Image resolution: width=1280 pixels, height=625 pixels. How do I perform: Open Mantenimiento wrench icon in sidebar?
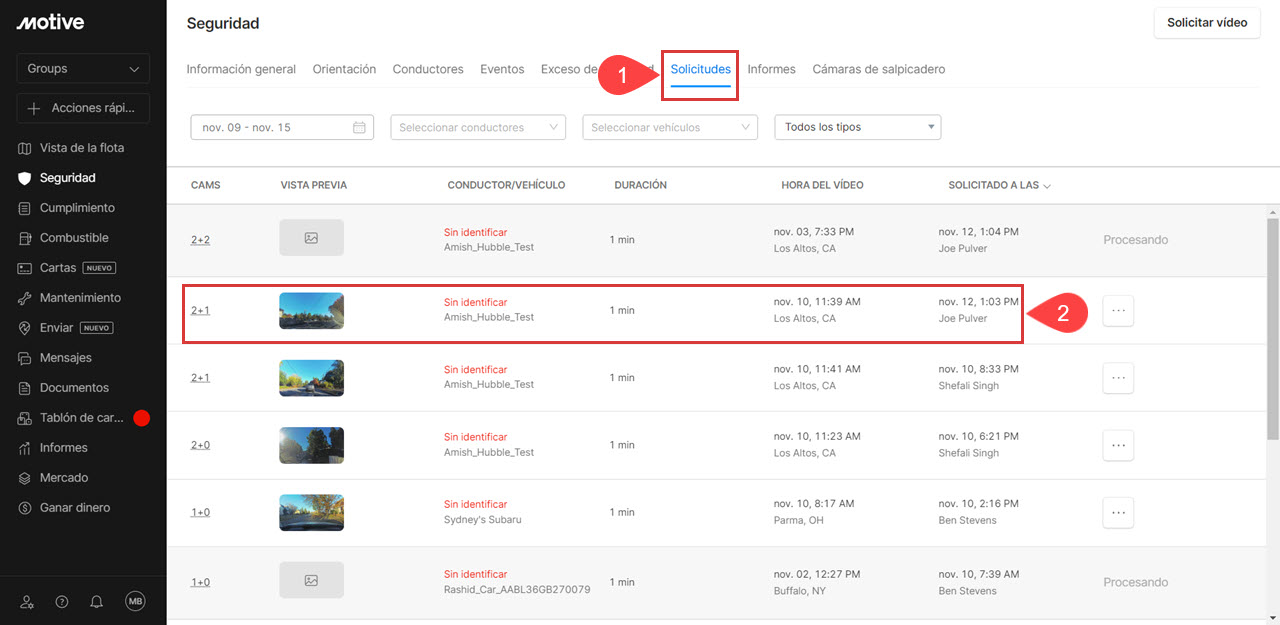tap(25, 298)
